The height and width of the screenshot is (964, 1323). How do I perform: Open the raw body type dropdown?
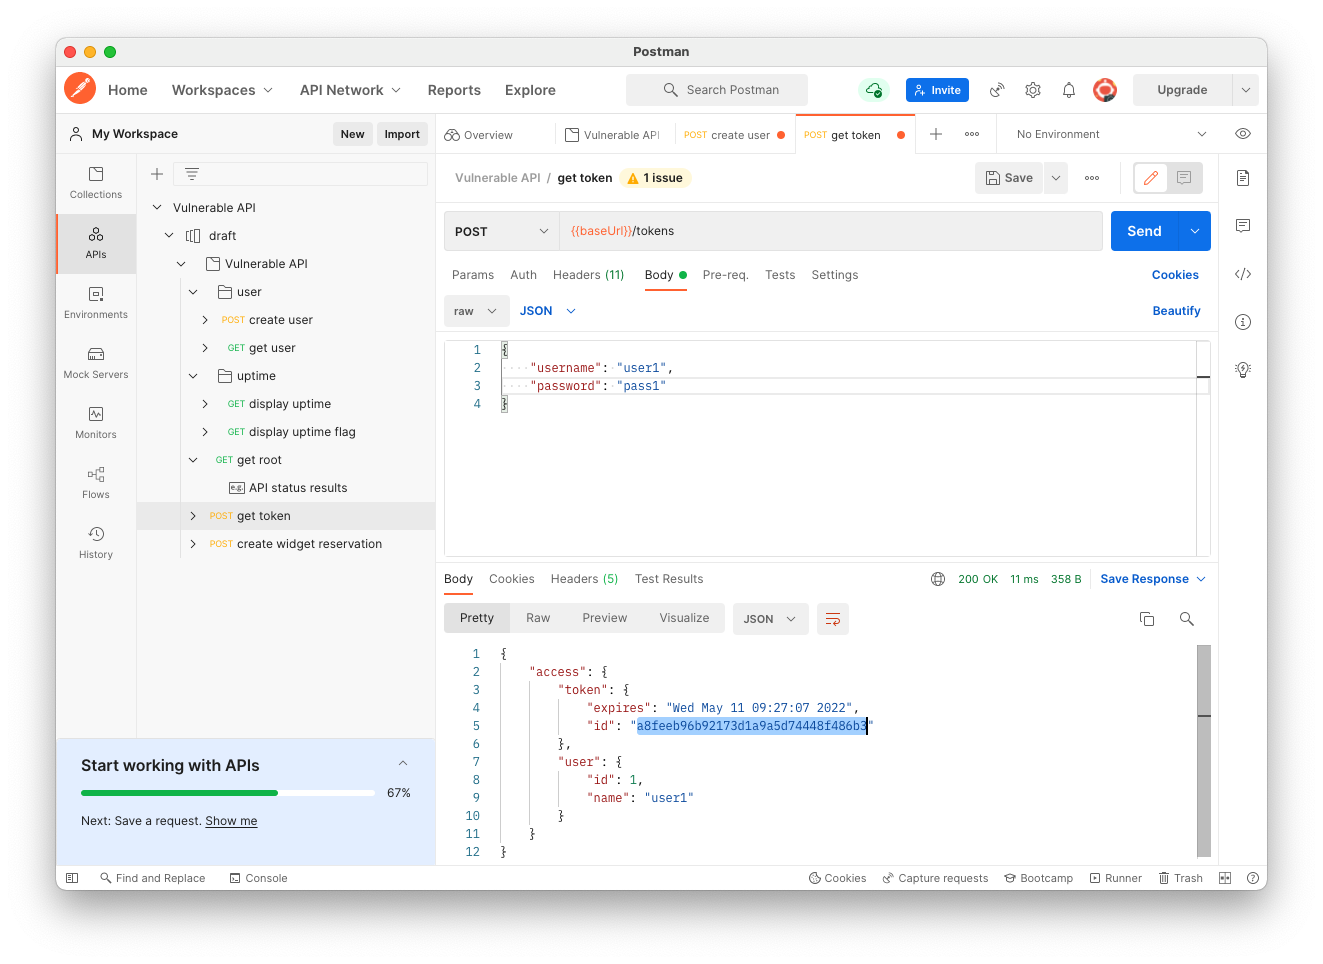pos(476,311)
